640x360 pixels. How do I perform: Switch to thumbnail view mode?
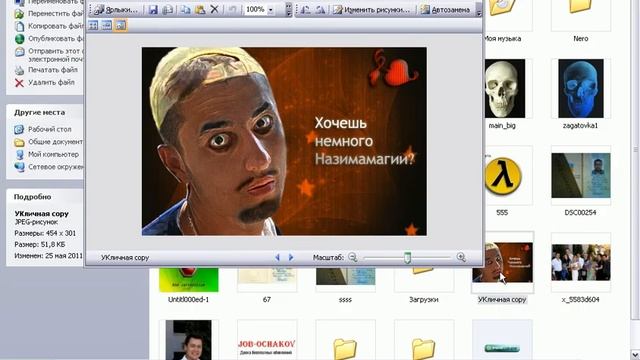pyautogui.click(x=93, y=25)
